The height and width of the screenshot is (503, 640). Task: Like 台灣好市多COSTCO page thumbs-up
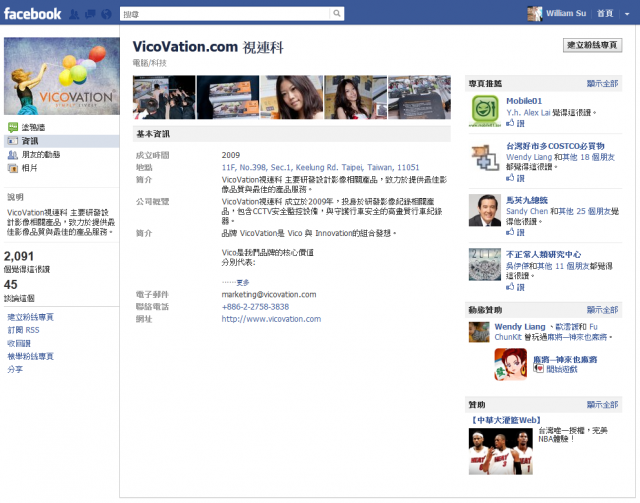(x=515, y=178)
